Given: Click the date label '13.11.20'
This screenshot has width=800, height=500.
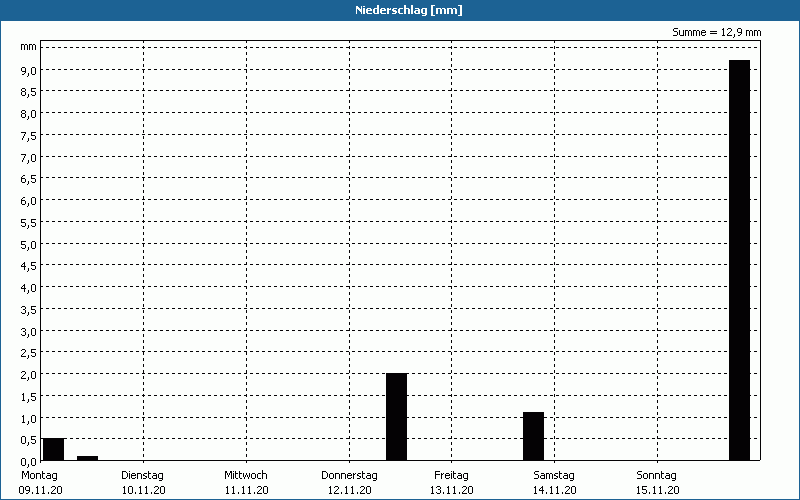Looking at the screenshot, I should tap(452, 490).
